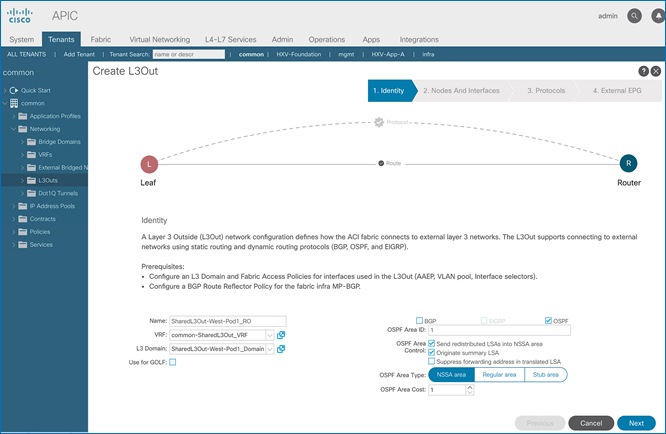This screenshot has height=434, width=666.
Task: Expand the Application Profiles tree node
Action: pyautogui.click(x=14, y=116)
